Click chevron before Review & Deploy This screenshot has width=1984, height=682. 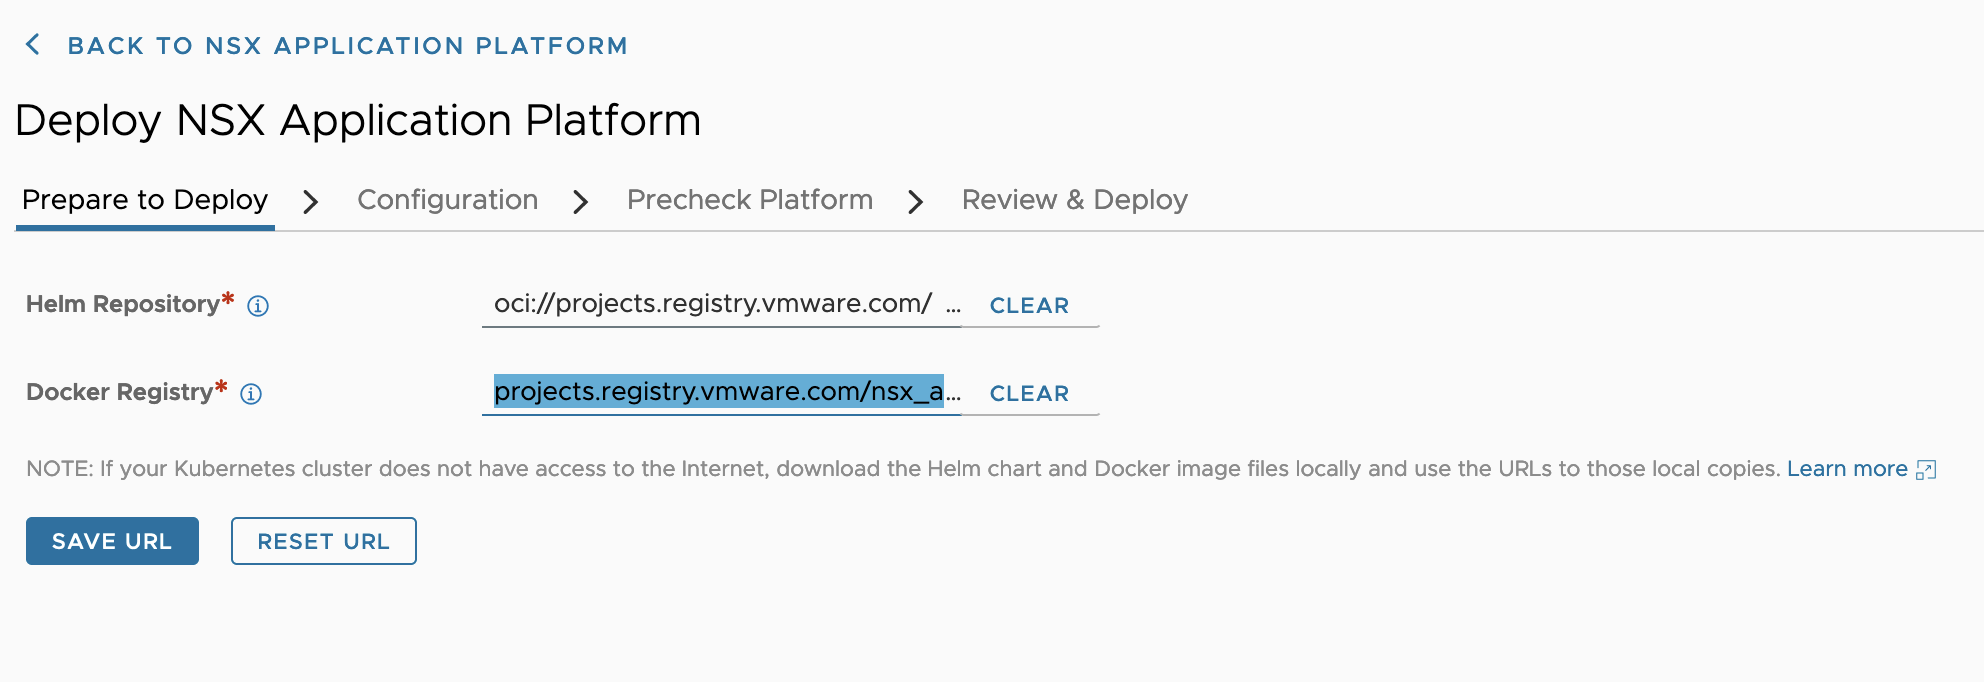pyautogui.click(x=916, y=202)
